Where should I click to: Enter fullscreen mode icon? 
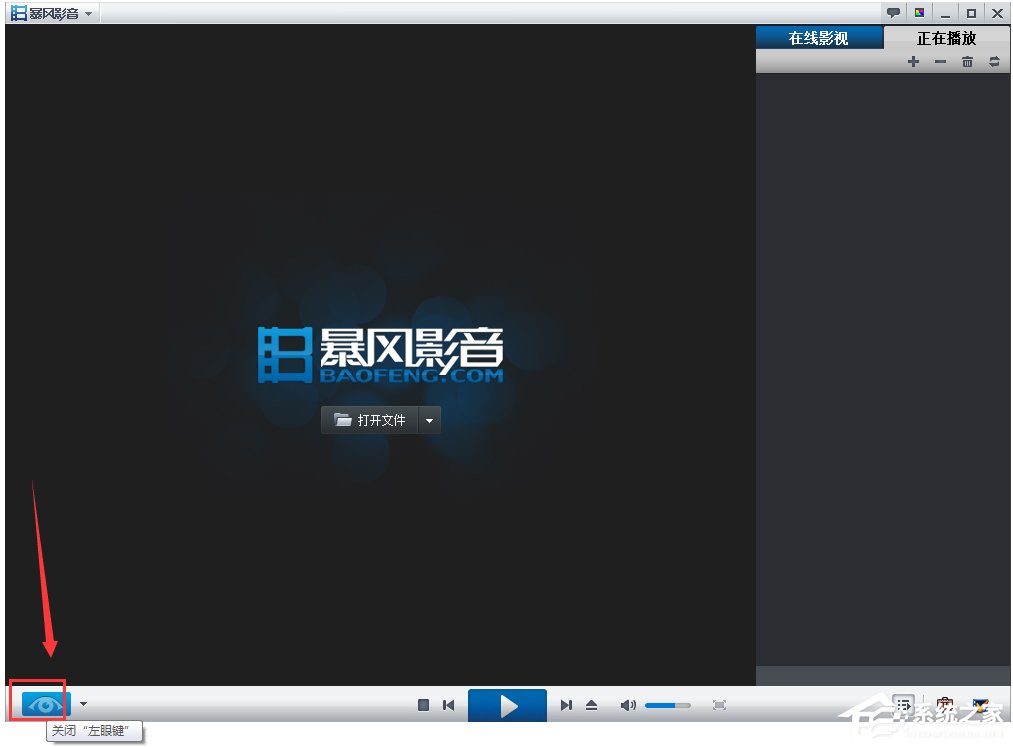pyautogui.click(x=719, y=705)
